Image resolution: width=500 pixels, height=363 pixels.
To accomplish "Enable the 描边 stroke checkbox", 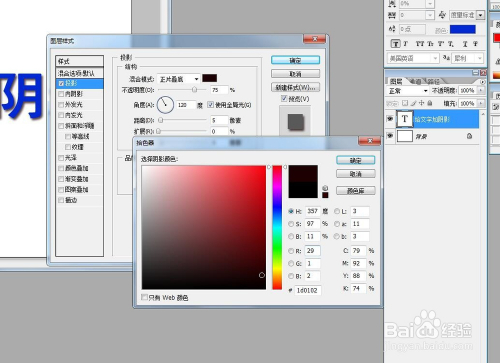I will 61,200.
